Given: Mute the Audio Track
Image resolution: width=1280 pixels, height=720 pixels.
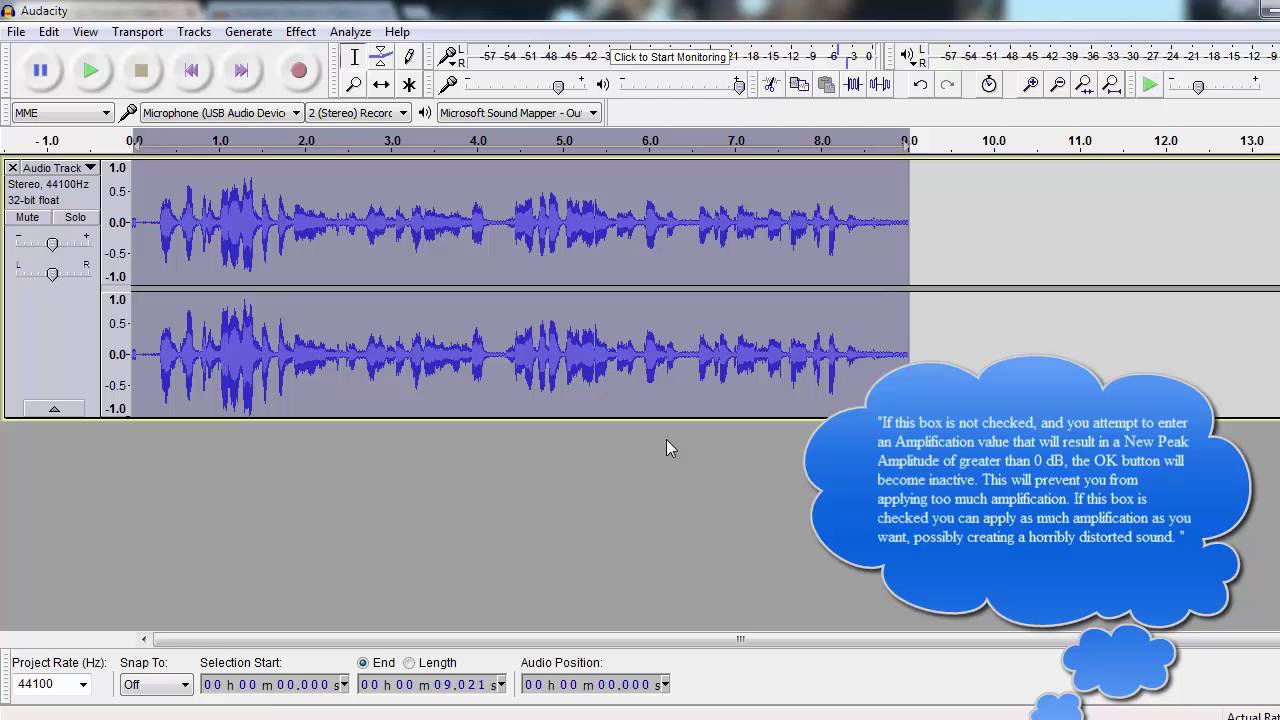Looking at the screenshot, I should 28,217.
